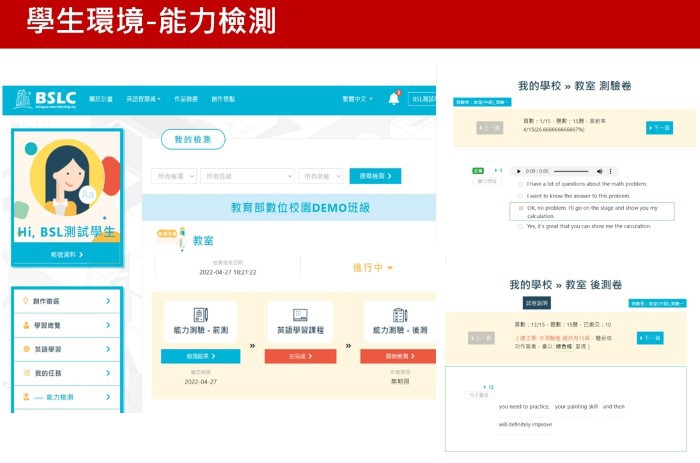Open 學習總覽 in the sidebar

[66, 325]
